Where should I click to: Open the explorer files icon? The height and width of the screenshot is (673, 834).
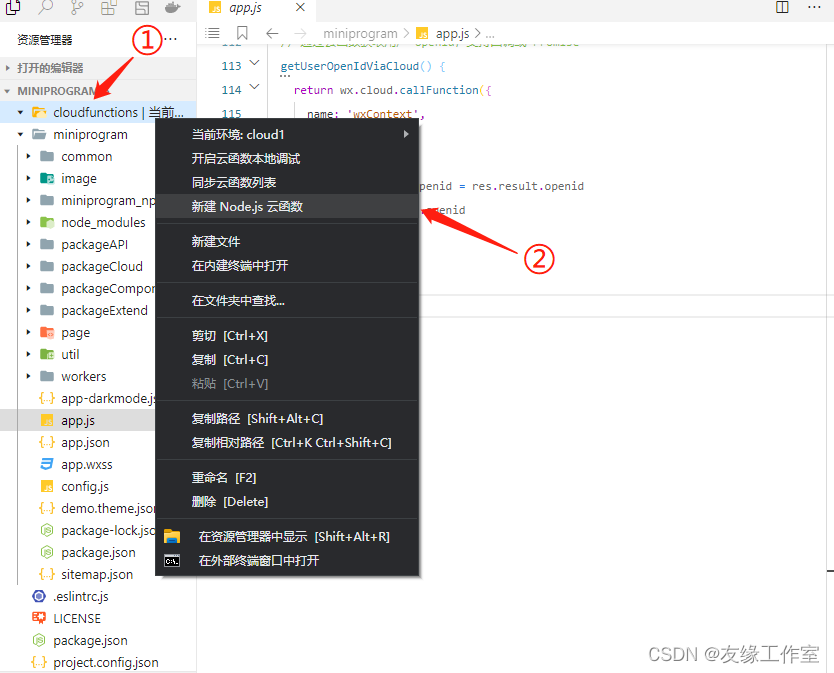[13, 7]
